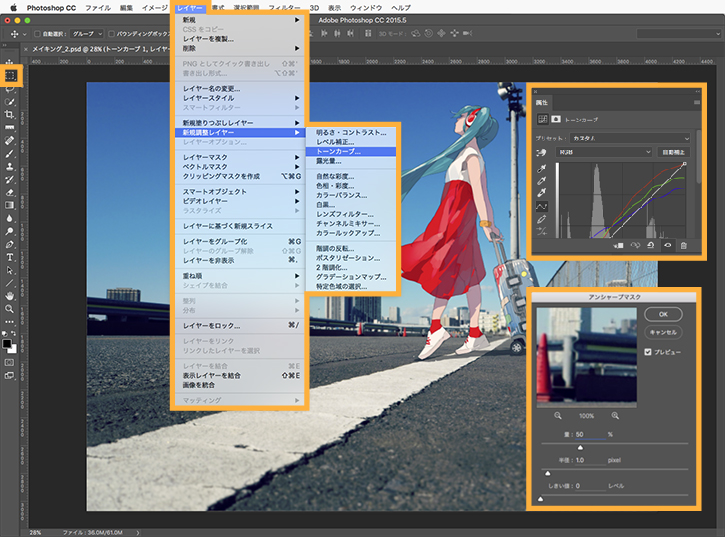Click the 量 amount slider handle
The height and width of the screenshot is (537, 725).
[x=580, y=447]
